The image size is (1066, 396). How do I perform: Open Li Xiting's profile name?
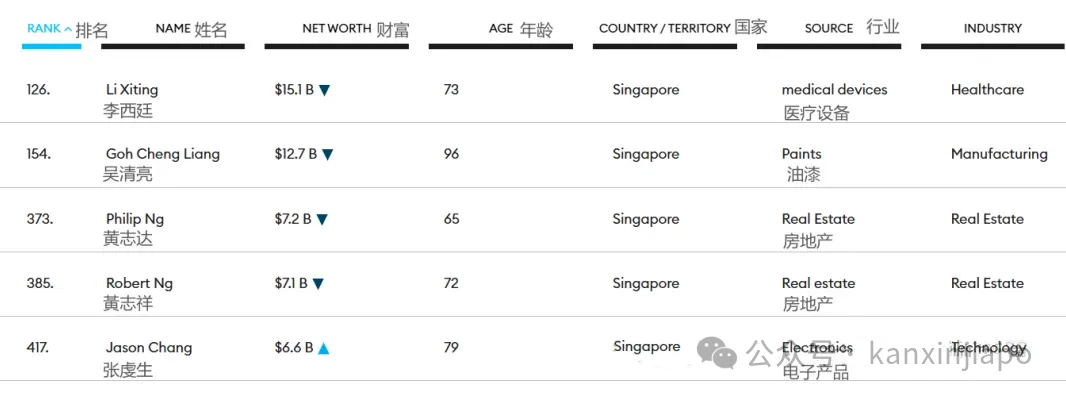point(132,89)
